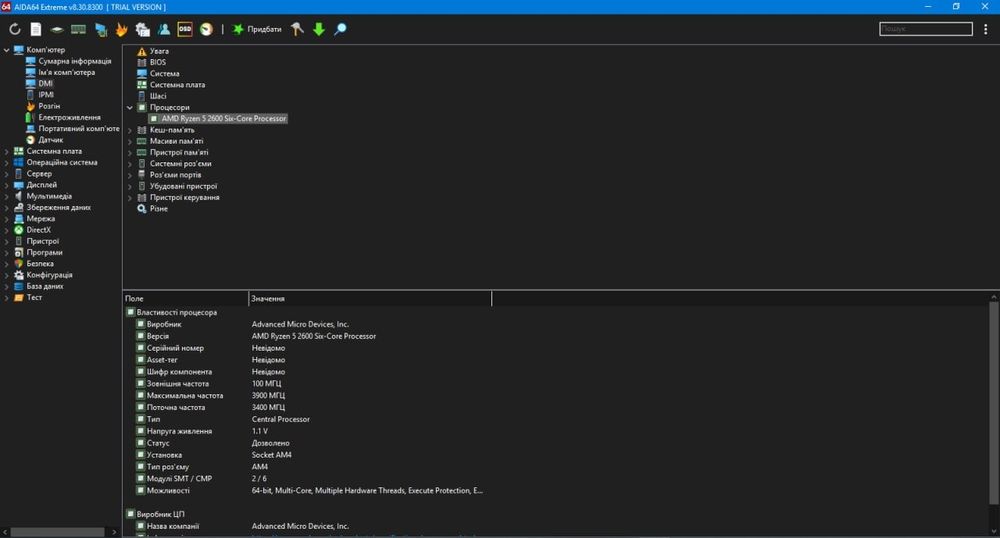The image size is (1000, 538).
Task: Select the Датчик sensor item
Action: [x=50, y=140]
